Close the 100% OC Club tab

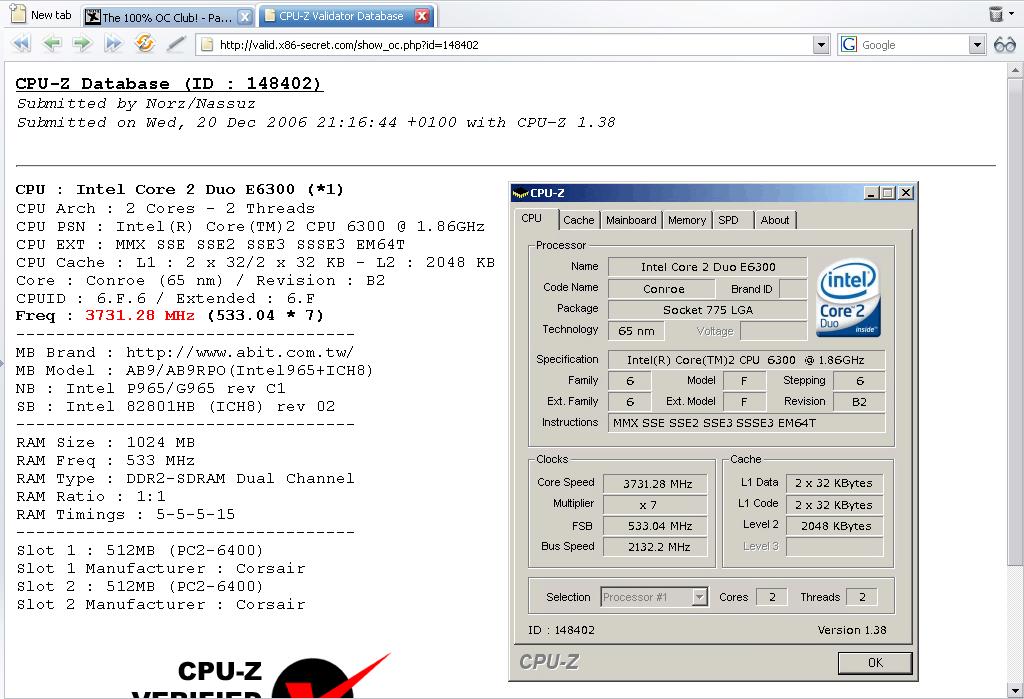point(244,17)
